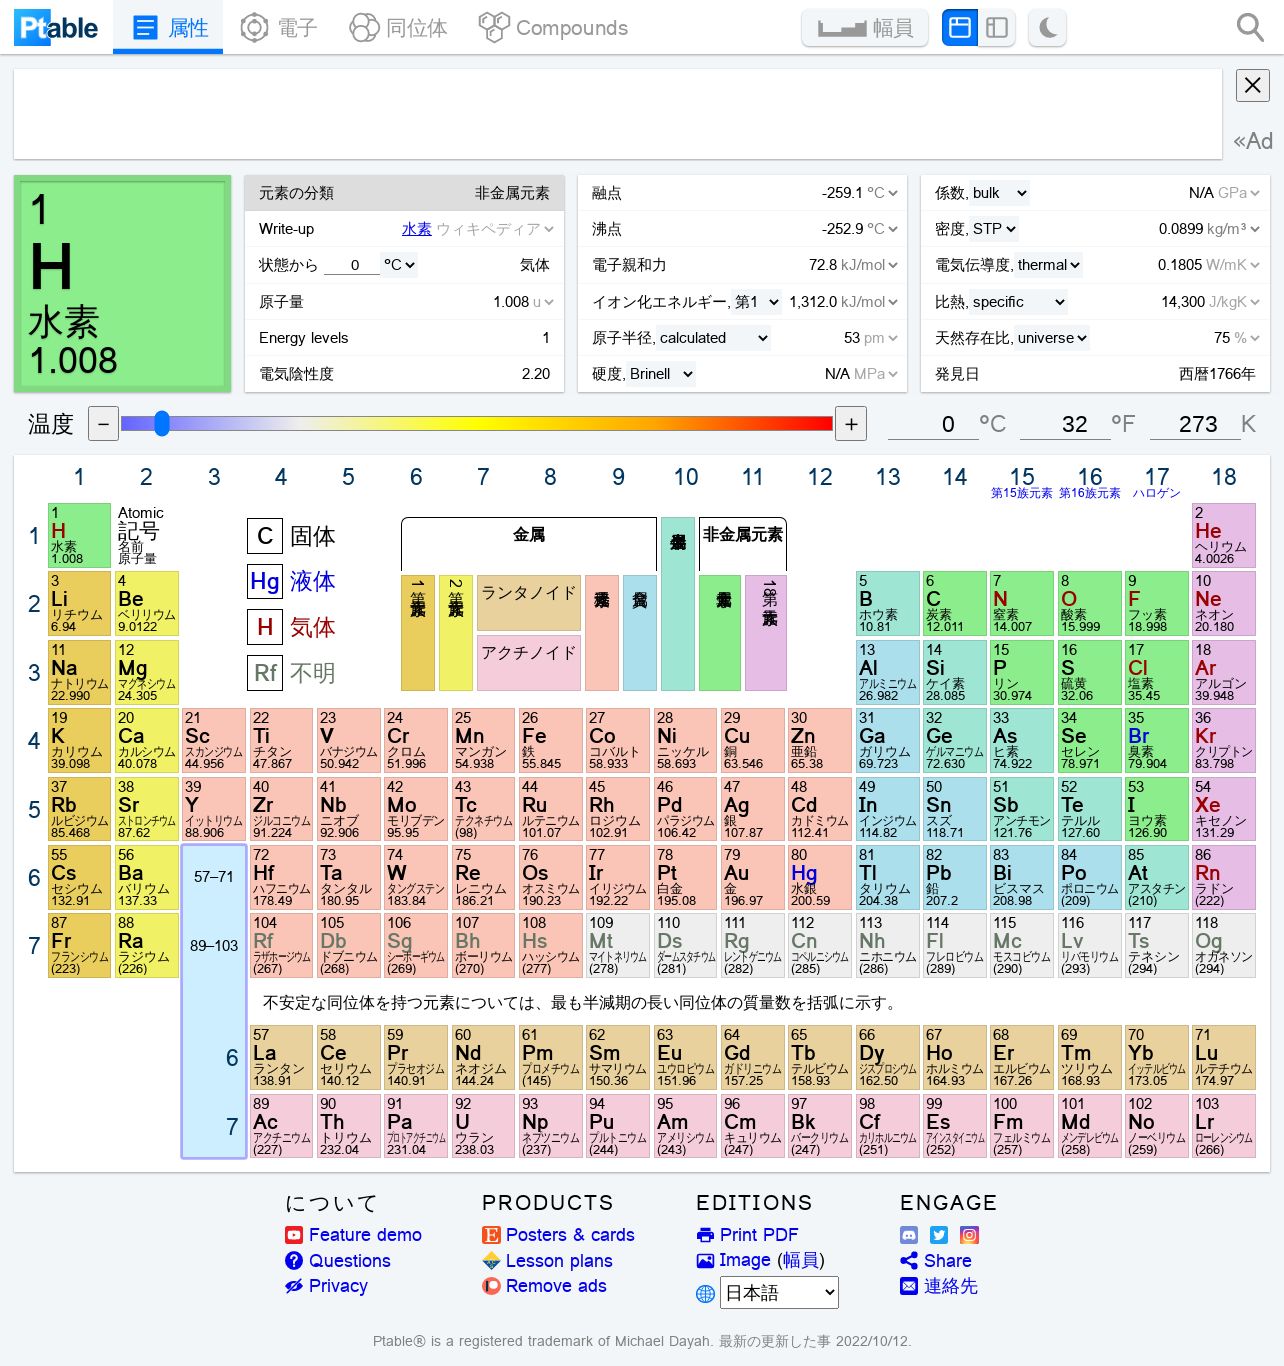Select the Mercury (Hg) element cell

(x=819, y=877)
